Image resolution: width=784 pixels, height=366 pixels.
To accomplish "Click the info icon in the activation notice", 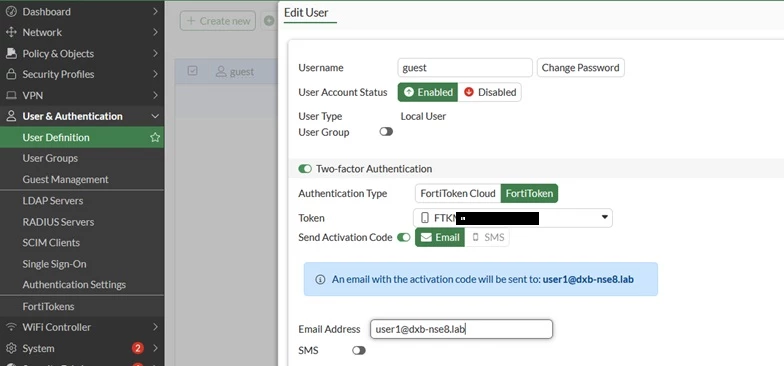I will (320, 280).
